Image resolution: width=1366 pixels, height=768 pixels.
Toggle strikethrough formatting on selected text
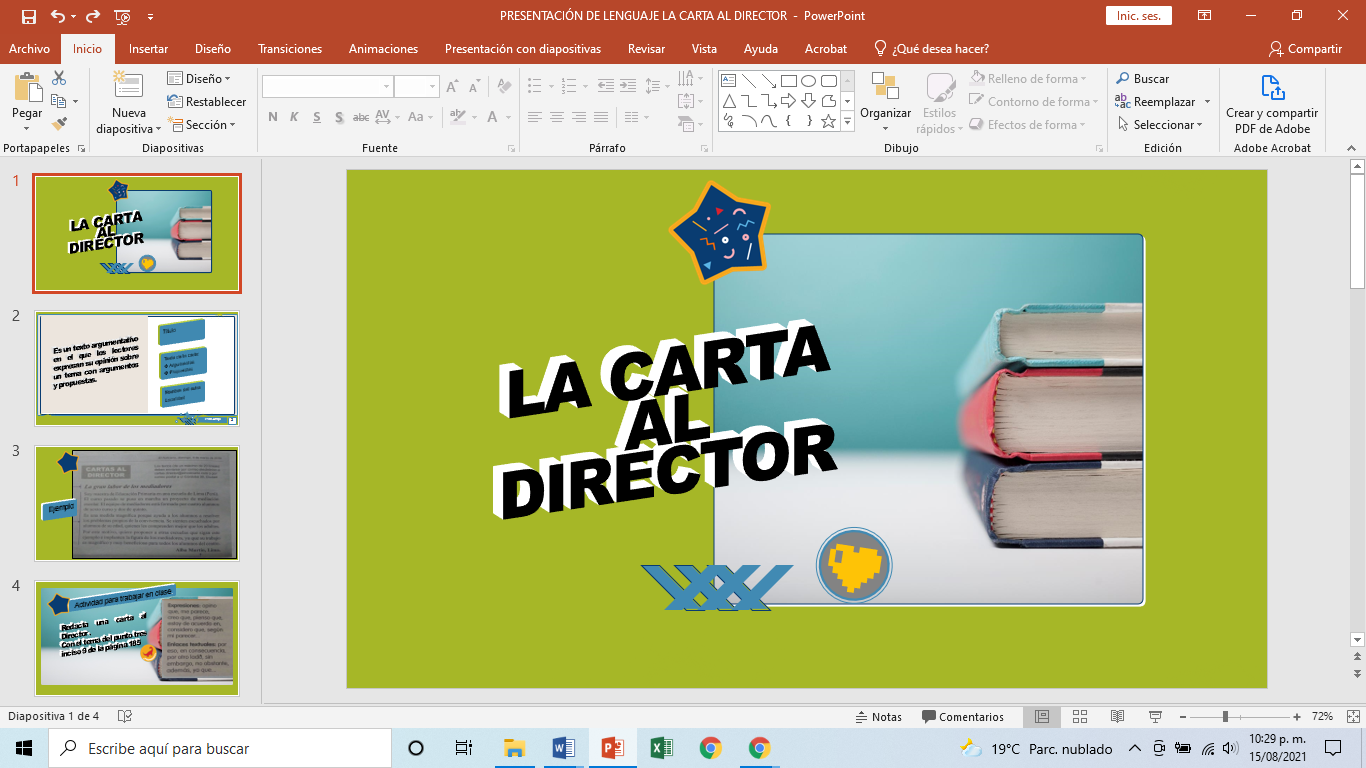coord(361,117)
